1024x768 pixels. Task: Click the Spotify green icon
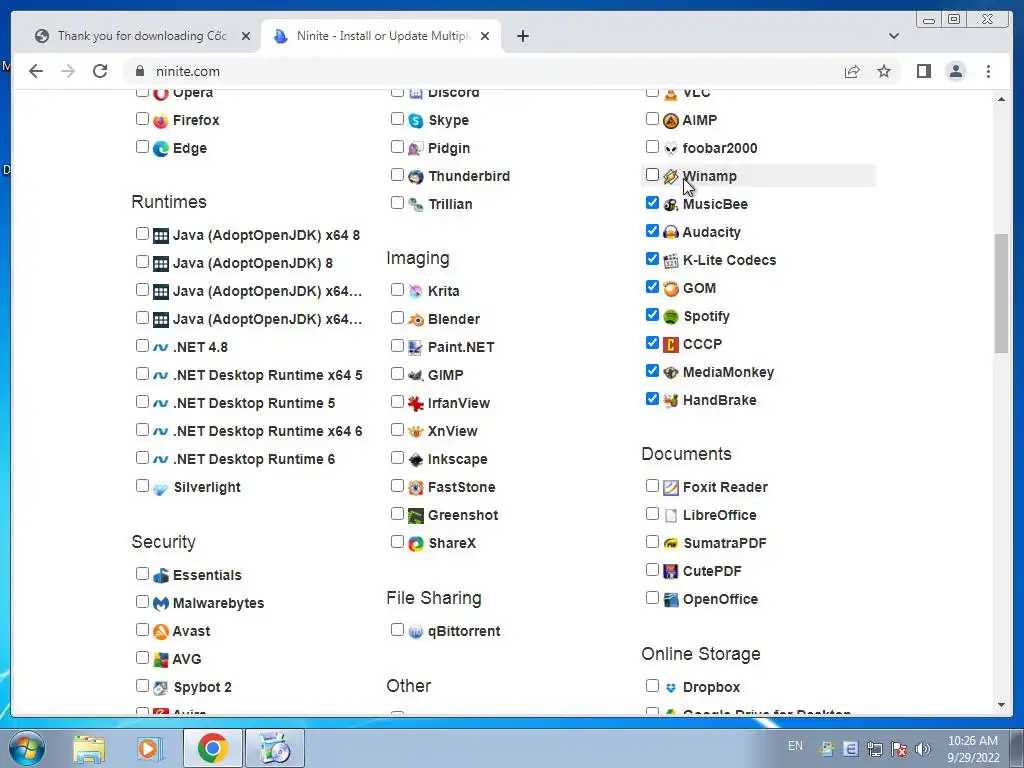(671, 317)
